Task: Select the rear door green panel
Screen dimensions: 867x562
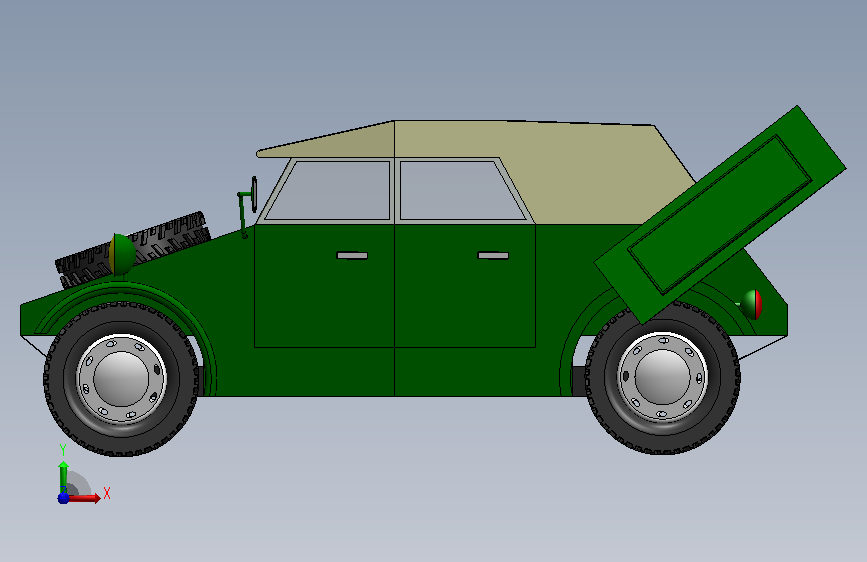Action: coord(465,299)
